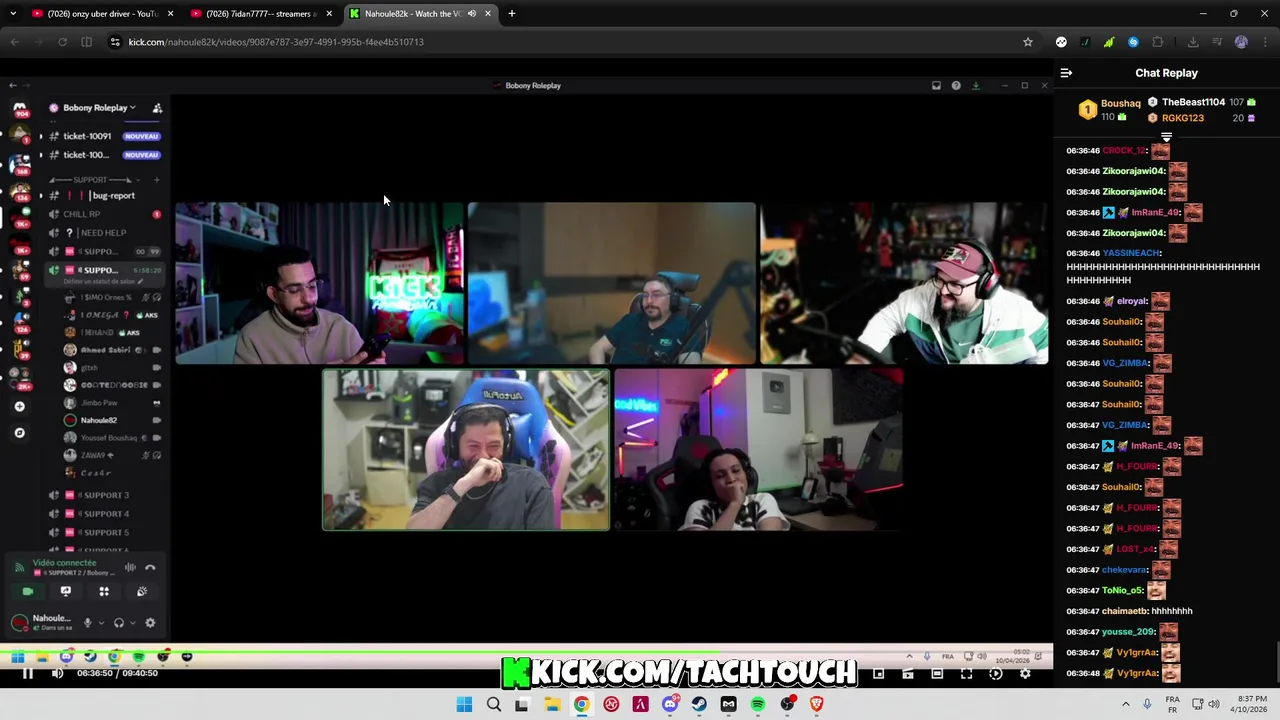Mute the Kick video player volume
The width and height of the screenshot is (1280, 720).
click(57, 674)
